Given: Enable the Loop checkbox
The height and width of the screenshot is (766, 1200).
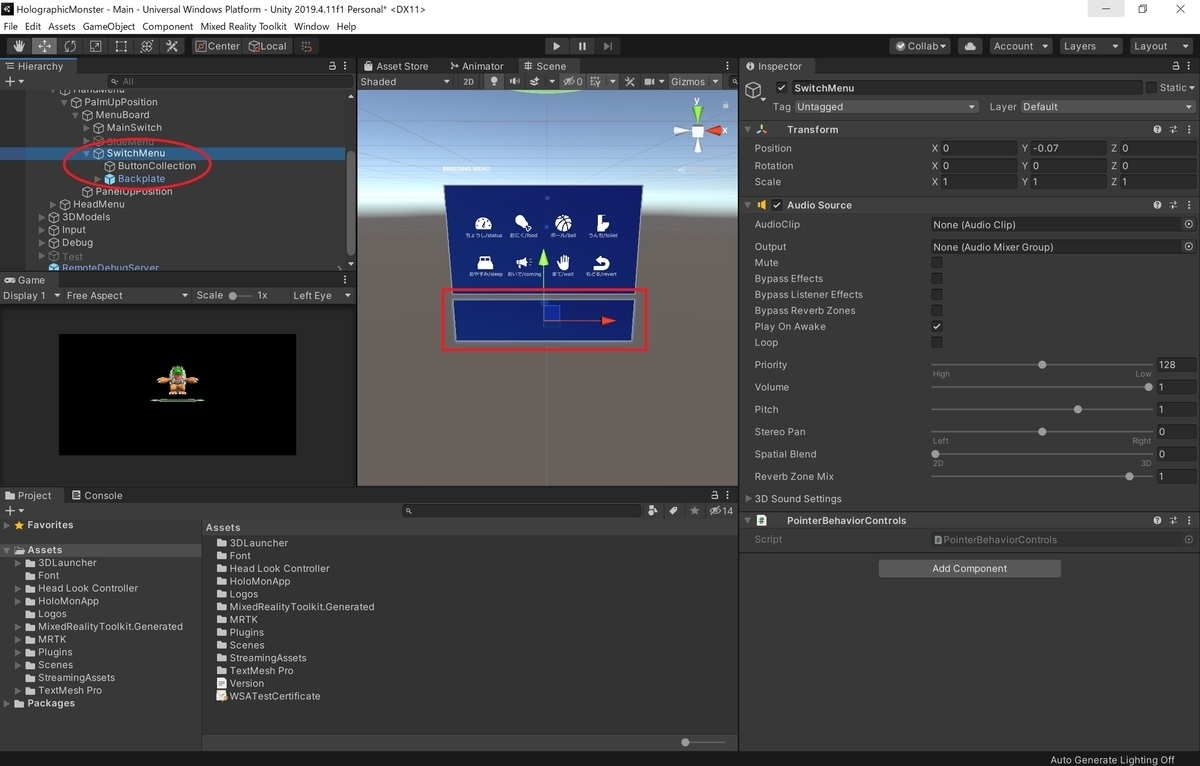Looking at the screenshot, I should coord(937,343).
